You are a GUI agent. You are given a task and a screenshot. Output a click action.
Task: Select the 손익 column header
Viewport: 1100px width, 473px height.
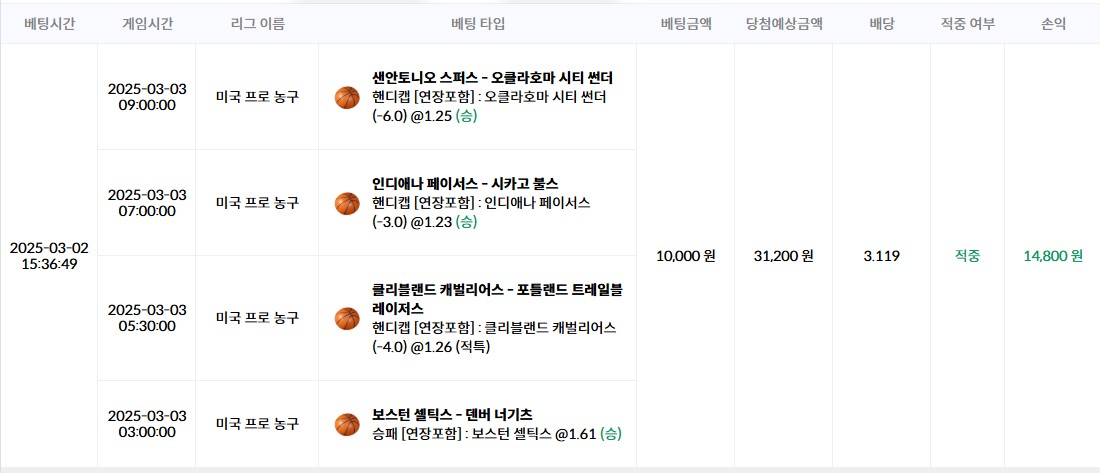tap(1053, 24)
